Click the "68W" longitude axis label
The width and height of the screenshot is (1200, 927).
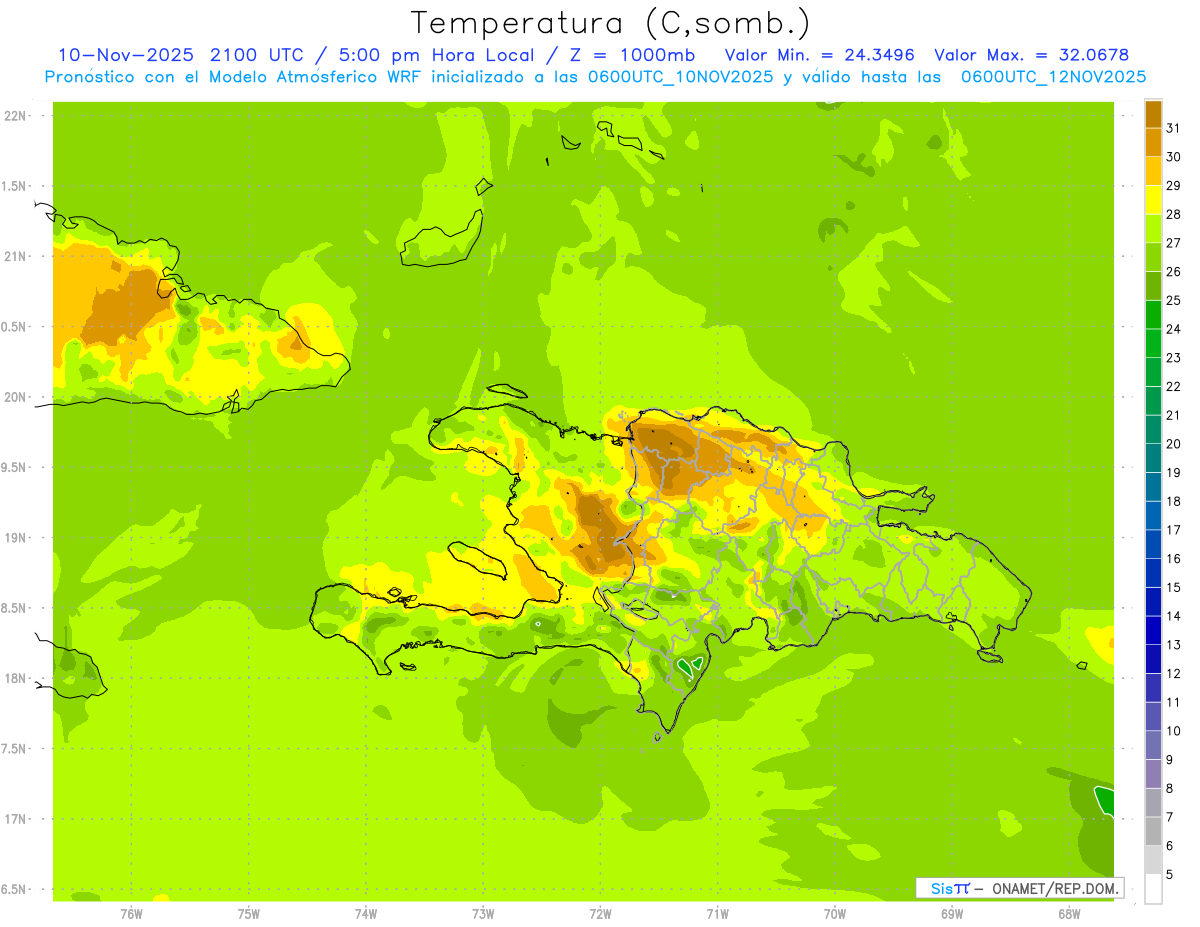coord(1069,914)
